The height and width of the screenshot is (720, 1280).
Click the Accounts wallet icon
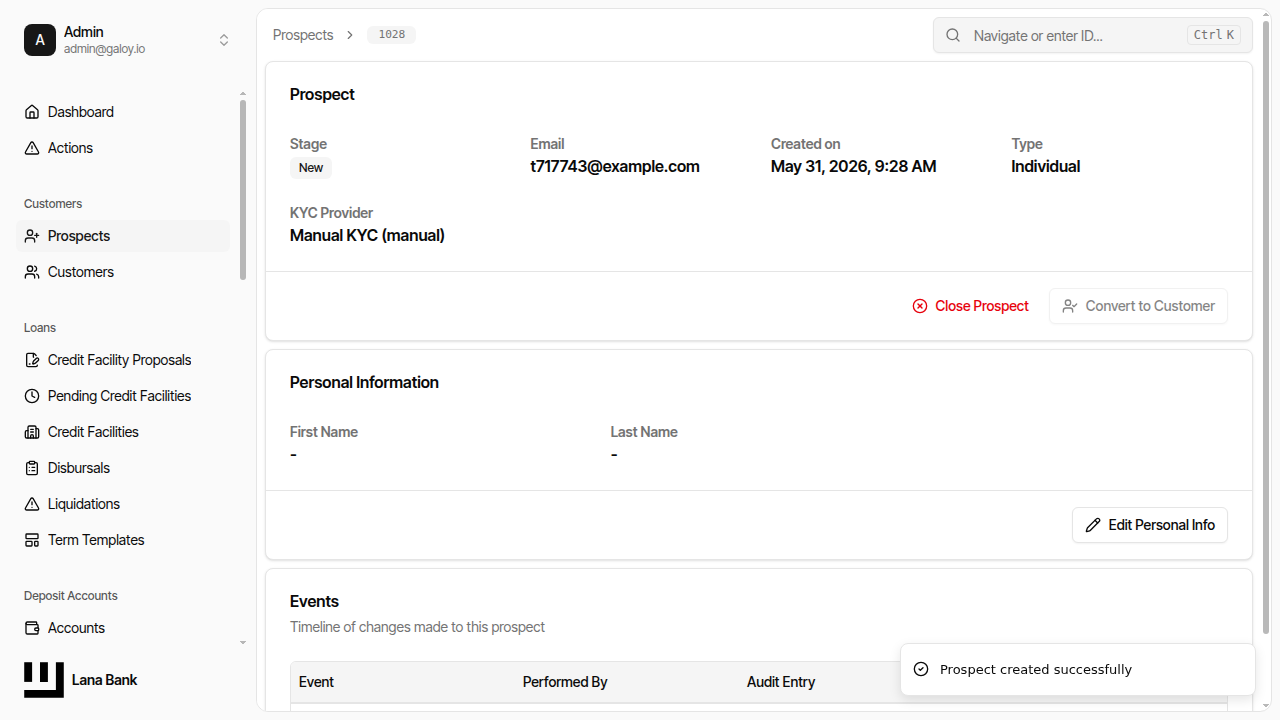click(32, 628)
